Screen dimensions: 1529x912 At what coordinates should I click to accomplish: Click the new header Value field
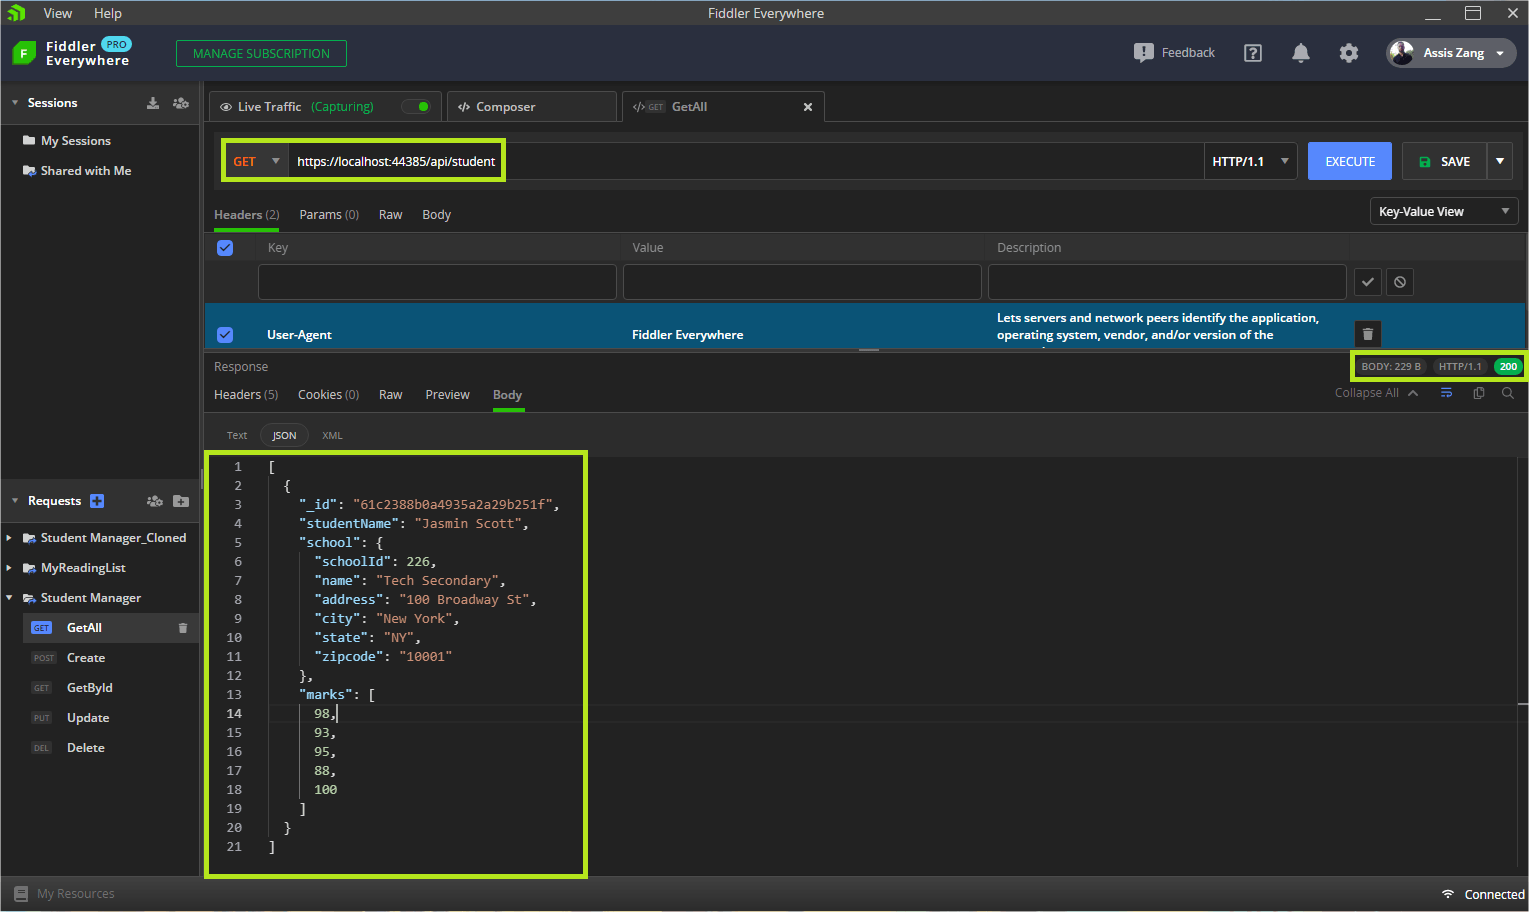tap(802, 282)
